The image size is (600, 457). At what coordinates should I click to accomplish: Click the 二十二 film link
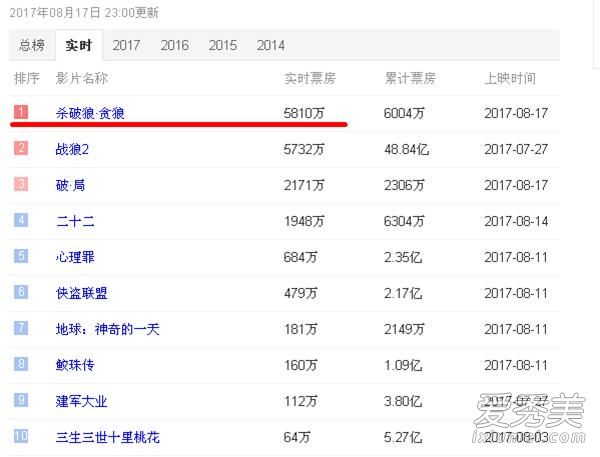[x=75, y=221]
